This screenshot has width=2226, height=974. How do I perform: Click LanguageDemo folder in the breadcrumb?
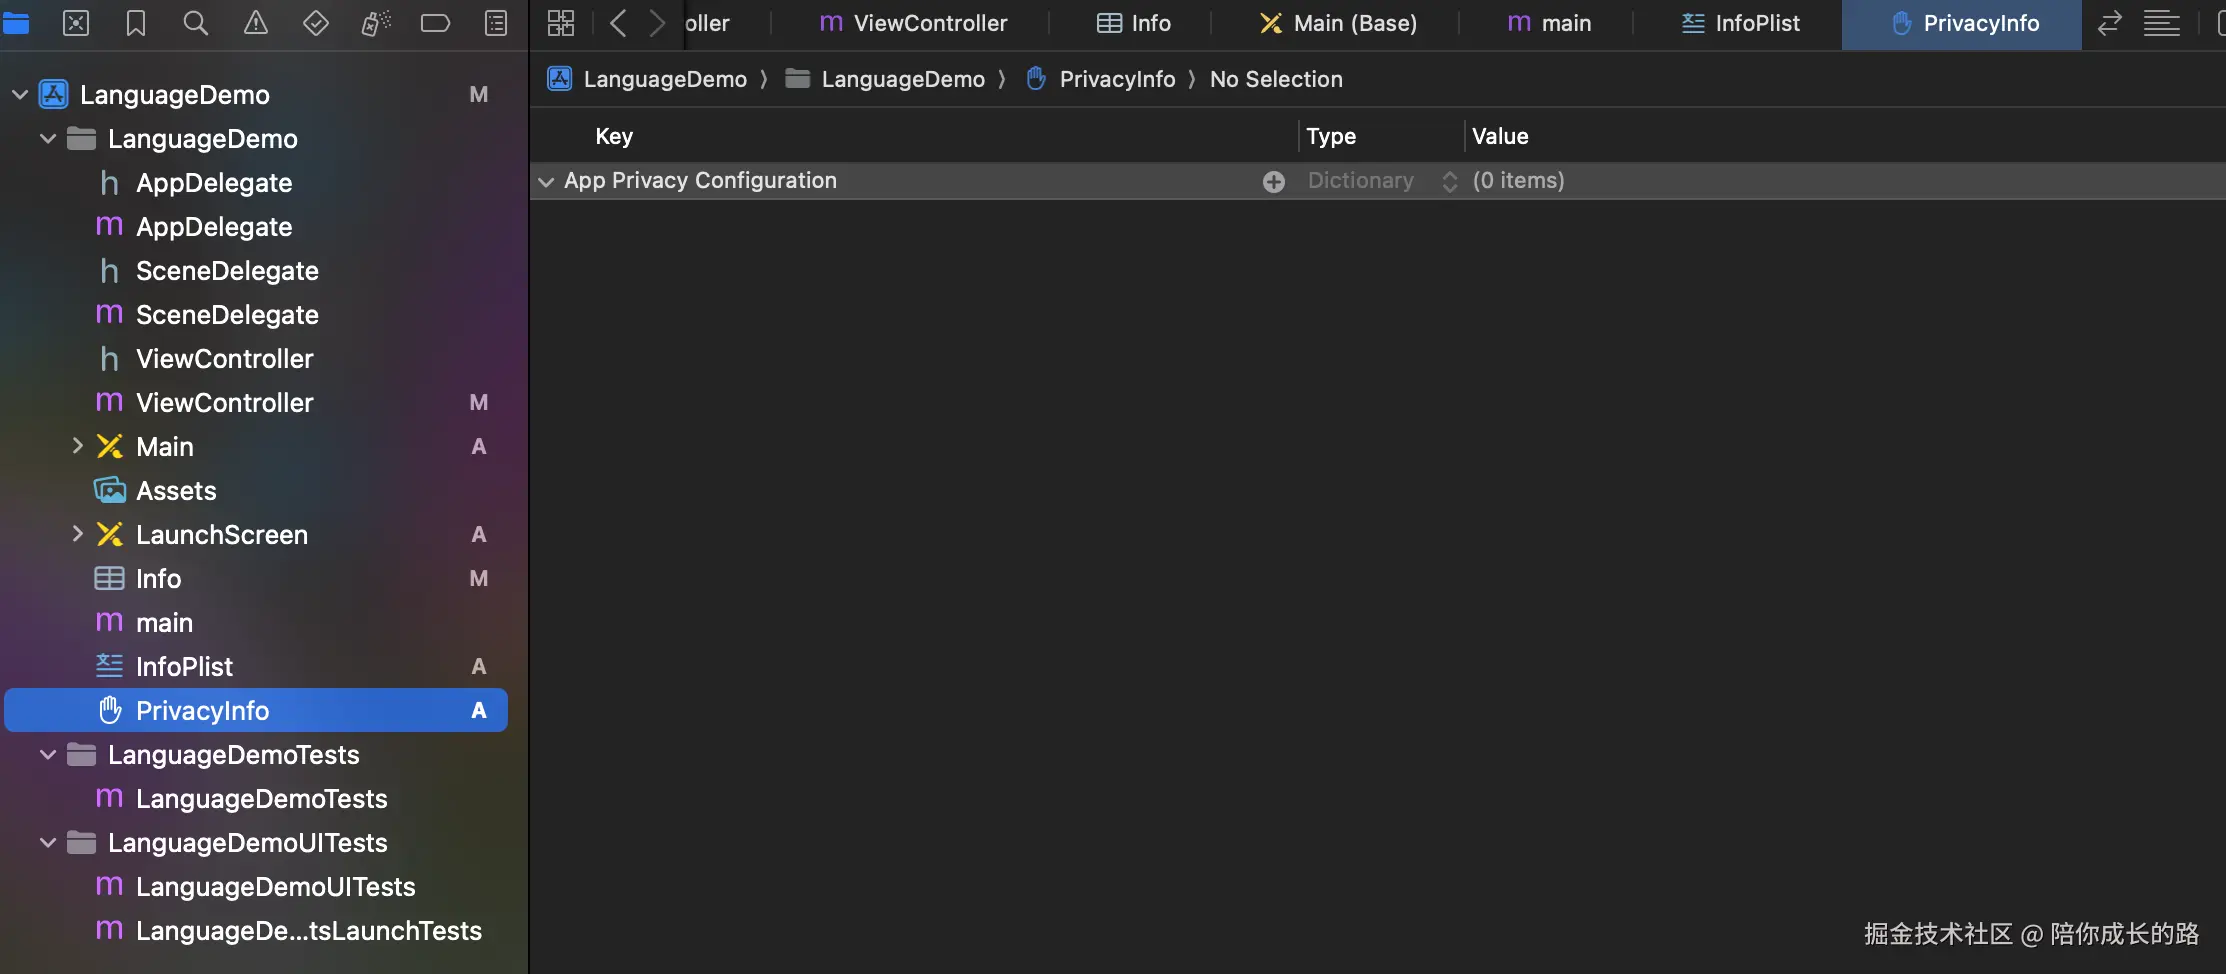pos(903,79)
